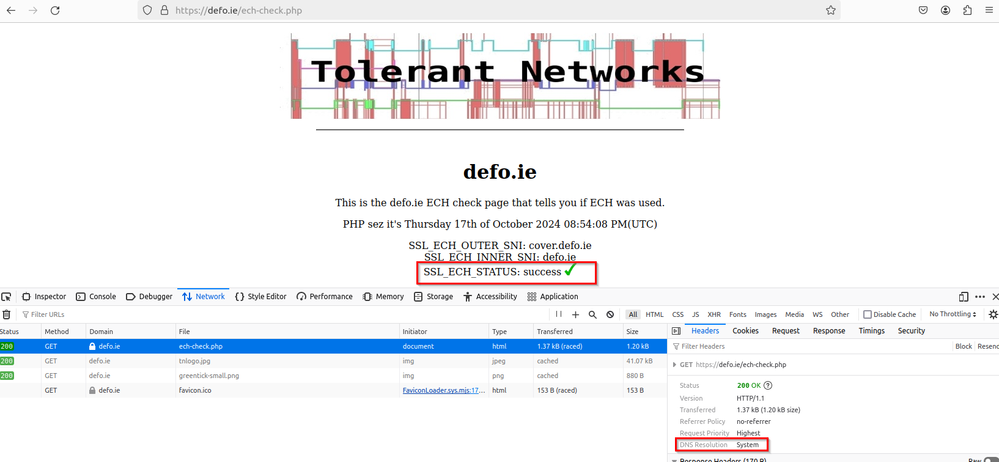Filter requests by Fonts
999x462 pixels.
[738, 315]
